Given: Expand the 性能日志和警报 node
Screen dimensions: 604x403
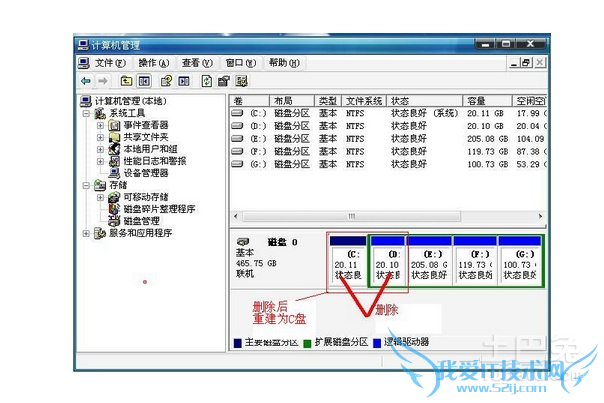Looking at the screenshot, I should tap(100, 161).
